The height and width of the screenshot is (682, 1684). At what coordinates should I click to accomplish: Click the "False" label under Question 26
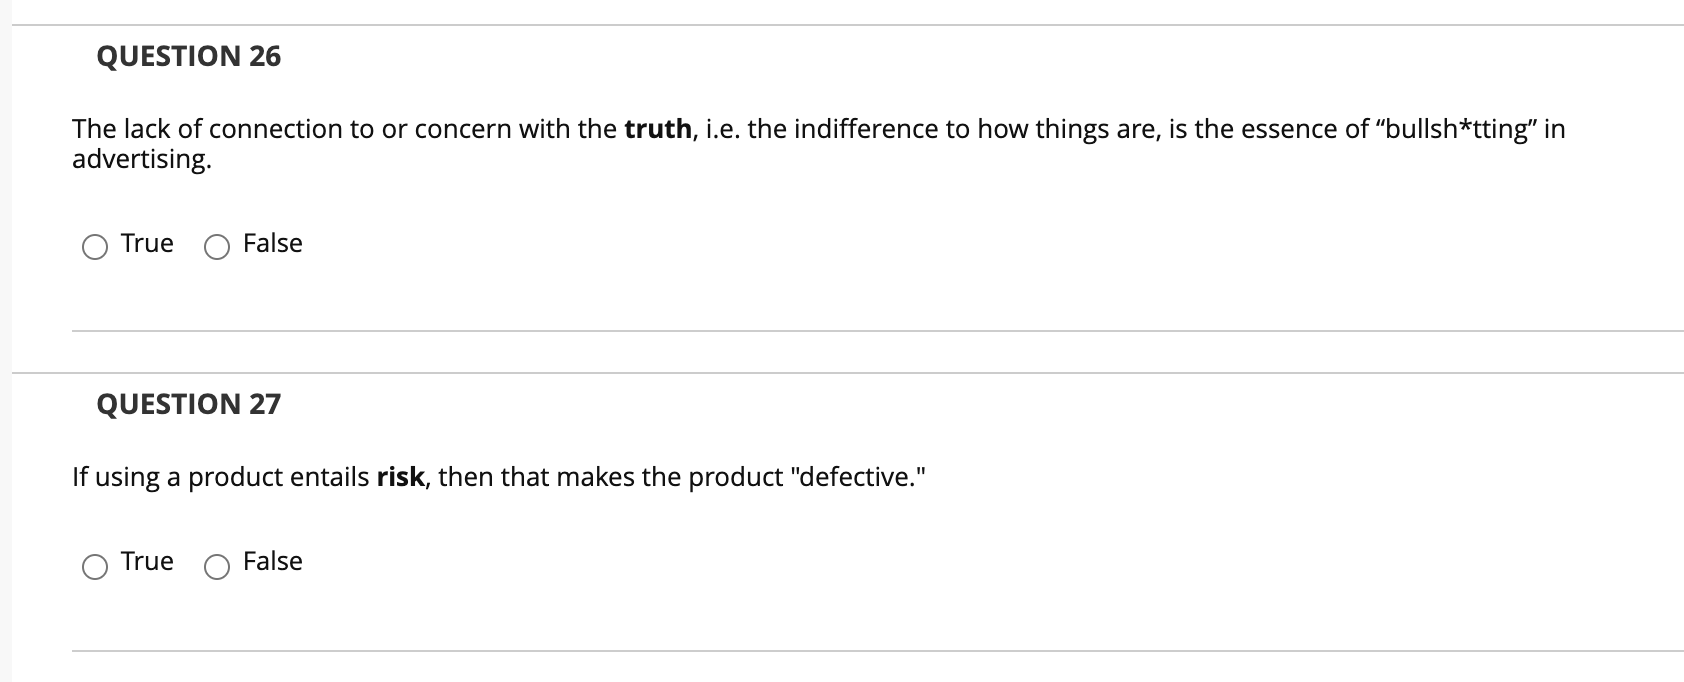coord(272,244)
